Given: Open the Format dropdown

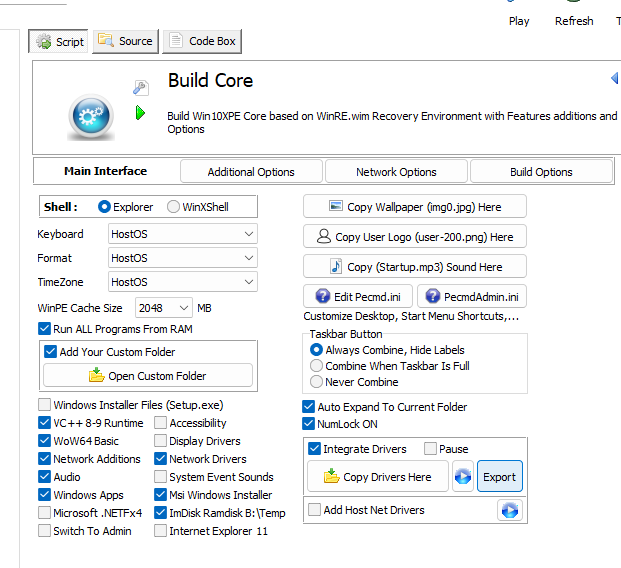Looking at the screenshot, I should click(183, 258).
